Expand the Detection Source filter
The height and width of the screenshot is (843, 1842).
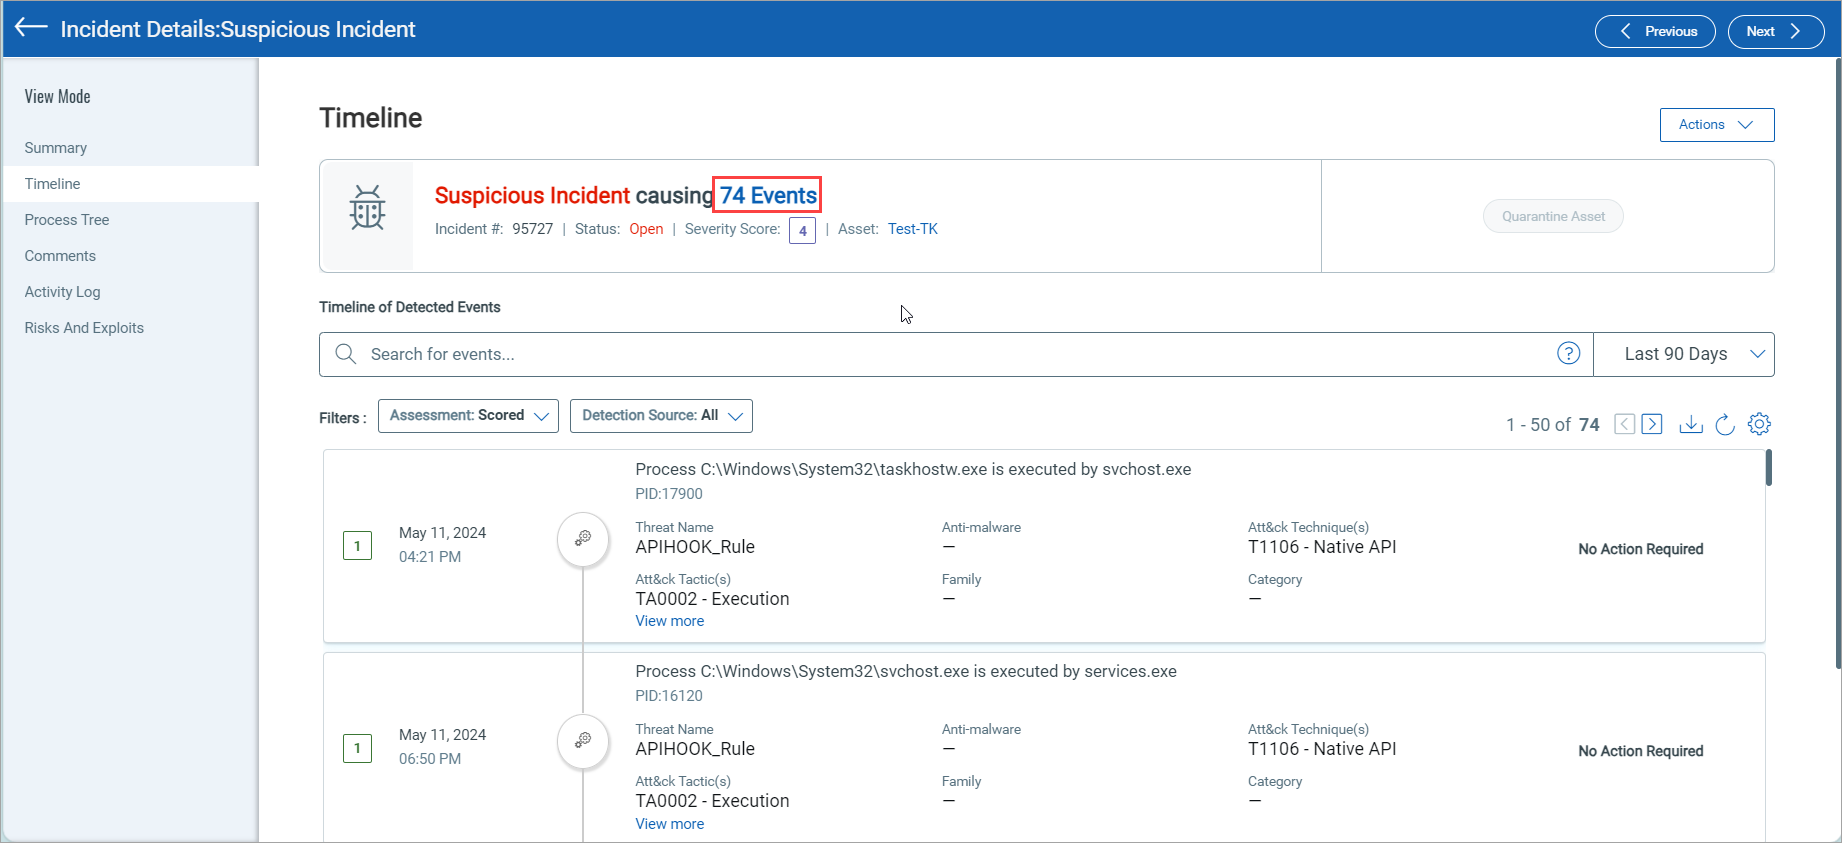[661, 416]
